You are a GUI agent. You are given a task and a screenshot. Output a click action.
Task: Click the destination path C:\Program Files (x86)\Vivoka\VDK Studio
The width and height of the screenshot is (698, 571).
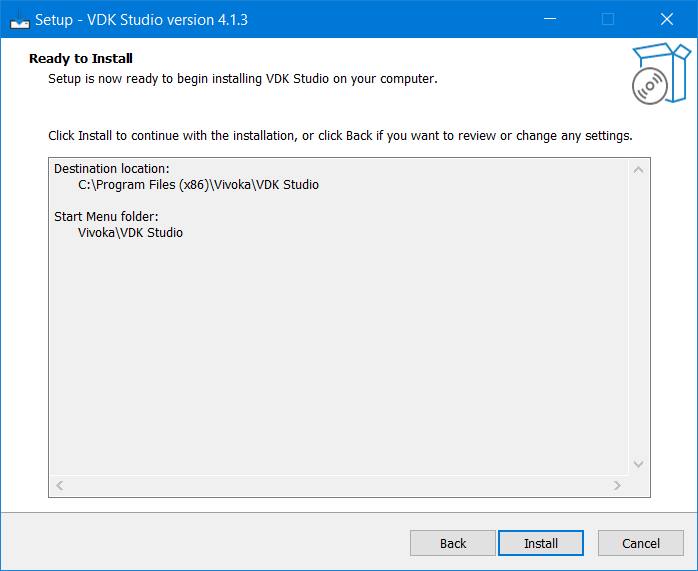198,185
